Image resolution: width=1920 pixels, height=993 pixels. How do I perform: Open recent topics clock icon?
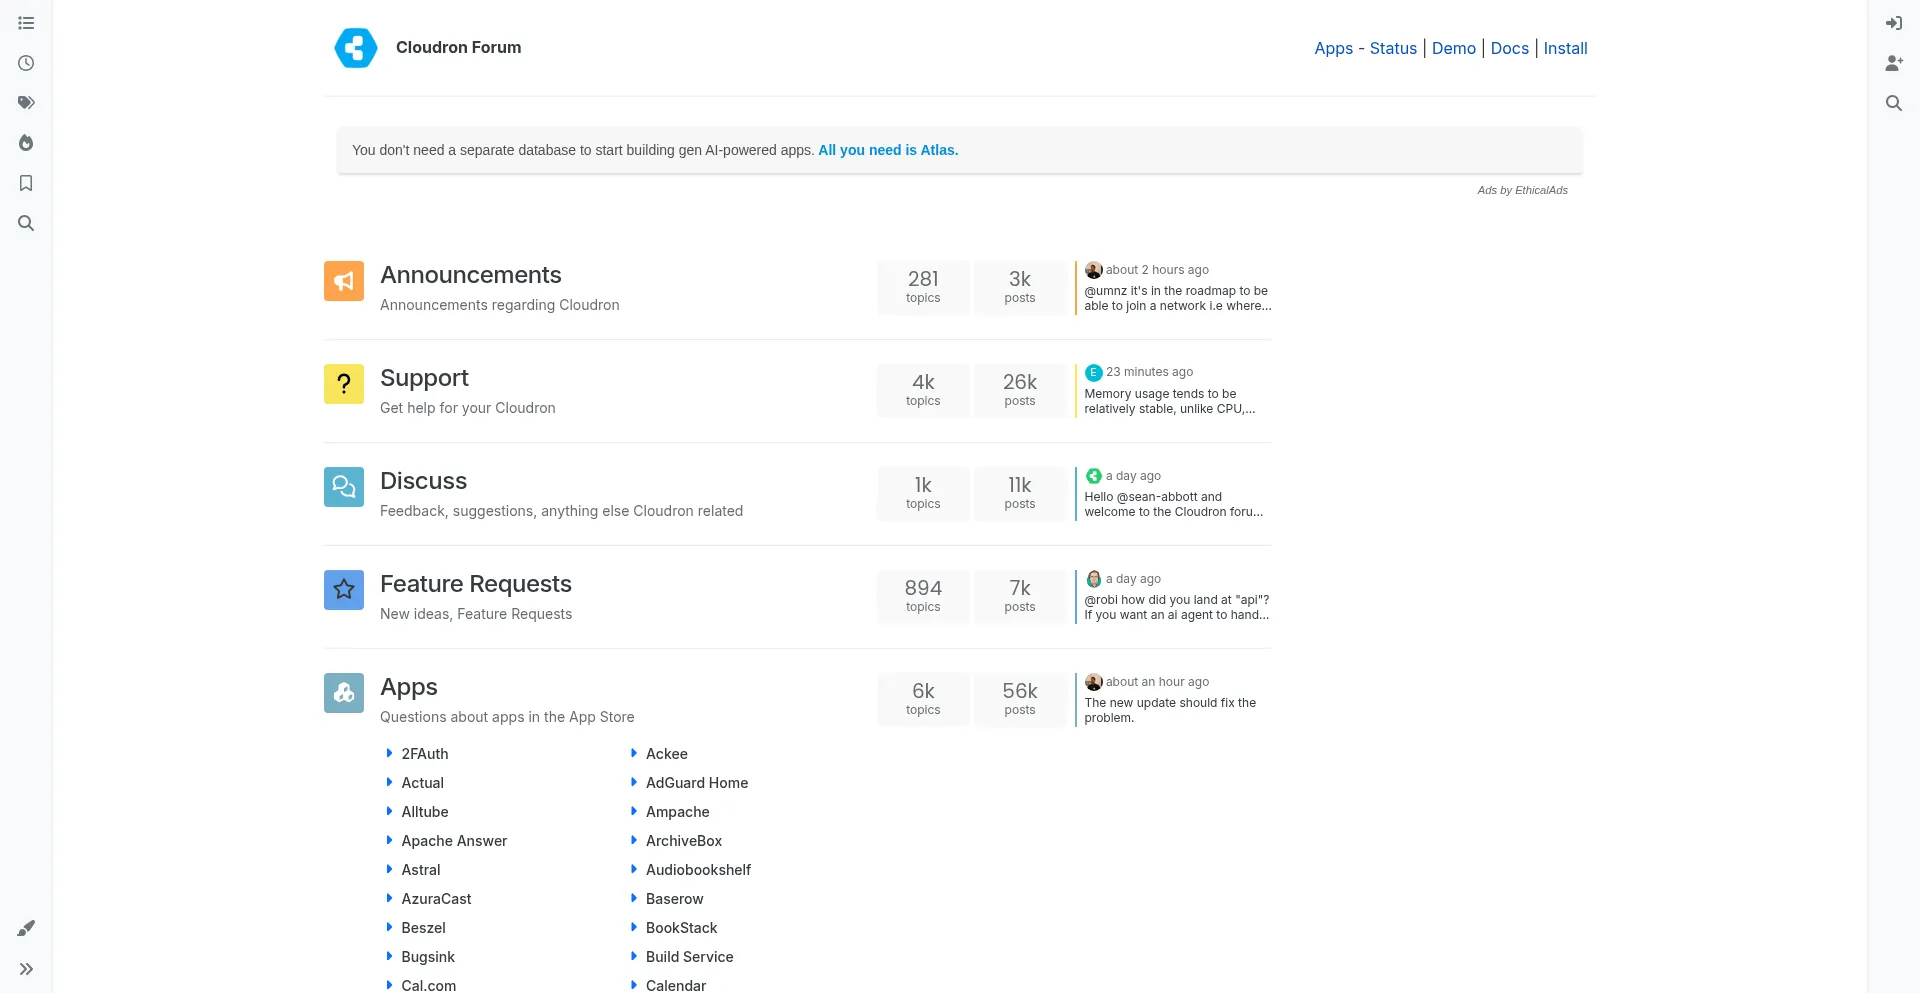coord(26,63)
